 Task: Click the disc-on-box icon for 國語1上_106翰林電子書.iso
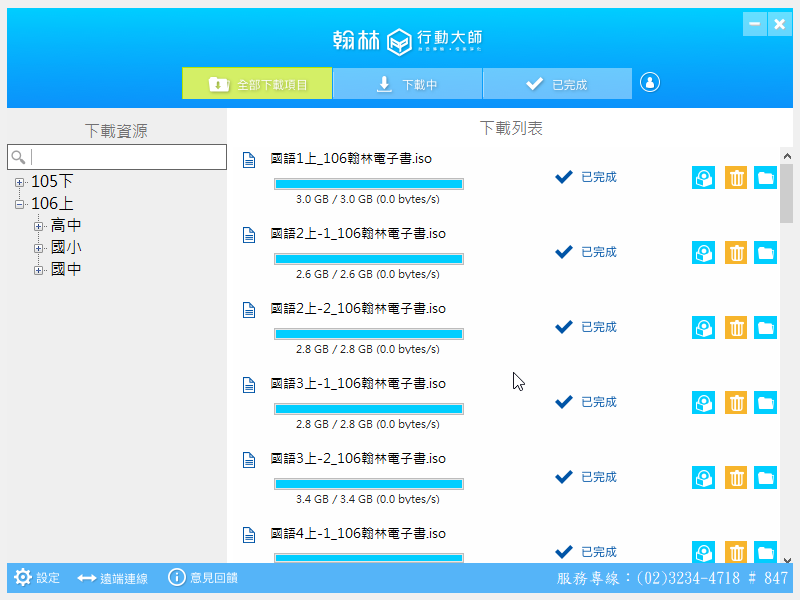pyautogui.click(x=704, y=178)
